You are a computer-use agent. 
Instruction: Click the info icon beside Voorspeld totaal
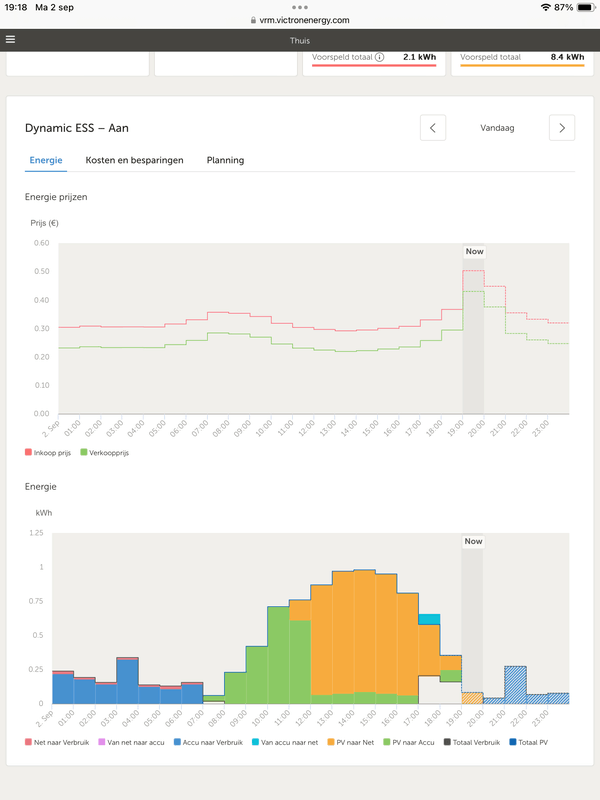click(380, 58)
